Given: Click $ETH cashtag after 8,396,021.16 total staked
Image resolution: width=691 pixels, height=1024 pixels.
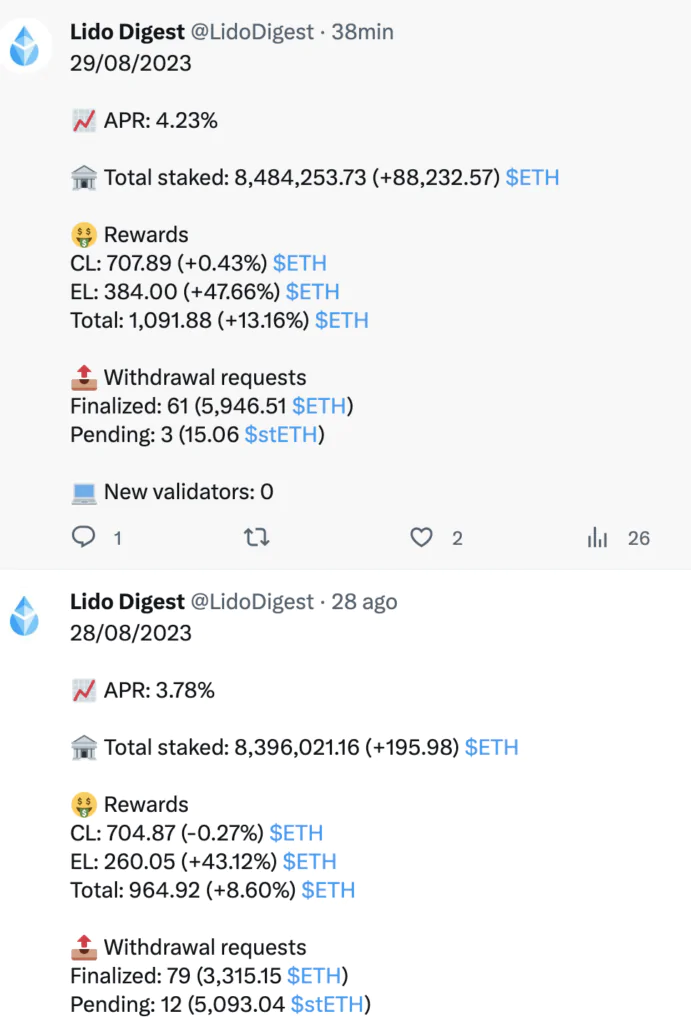Looking at the screenshot, I should point(492,747).
